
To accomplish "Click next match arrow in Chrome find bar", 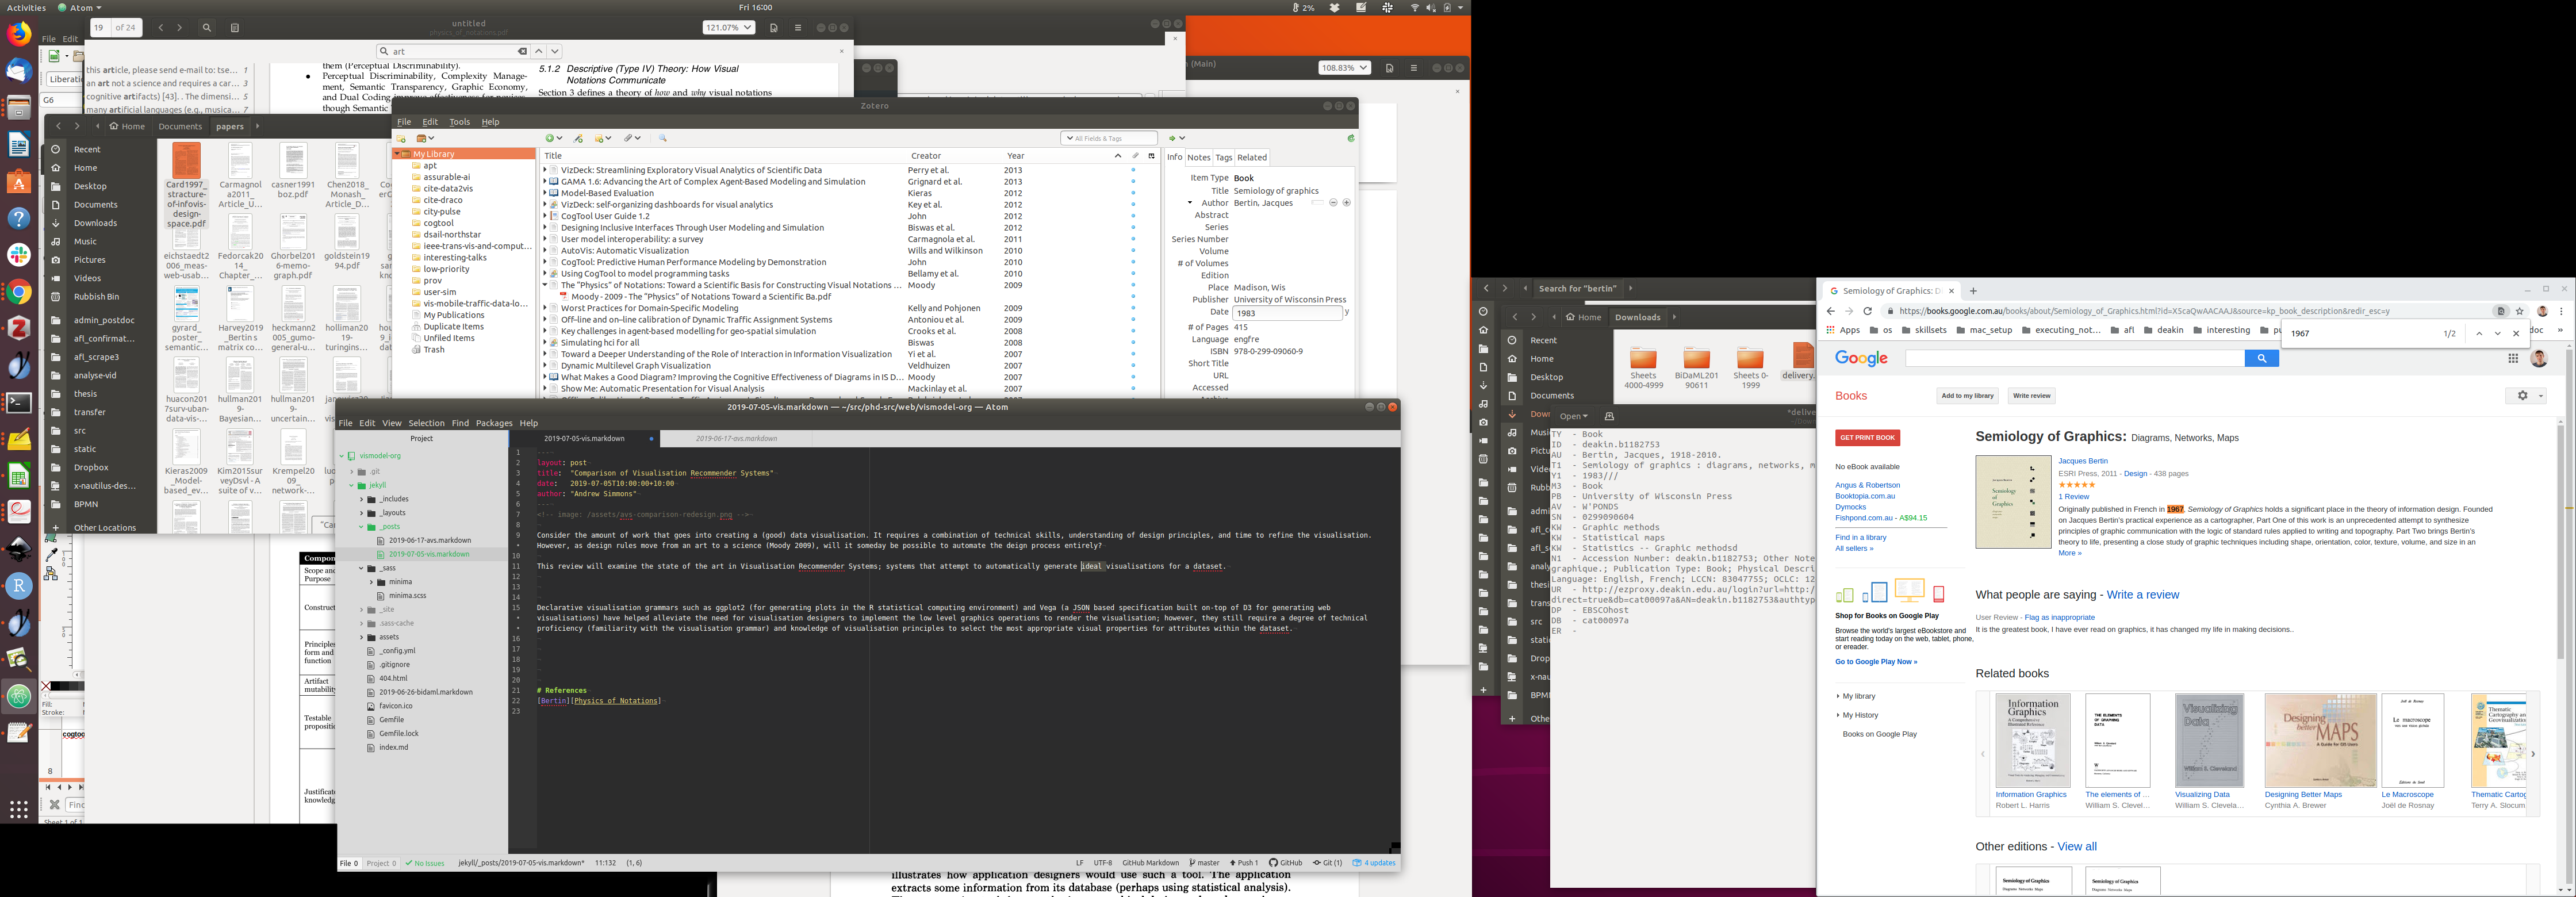I will click(x=2498, y=334).
